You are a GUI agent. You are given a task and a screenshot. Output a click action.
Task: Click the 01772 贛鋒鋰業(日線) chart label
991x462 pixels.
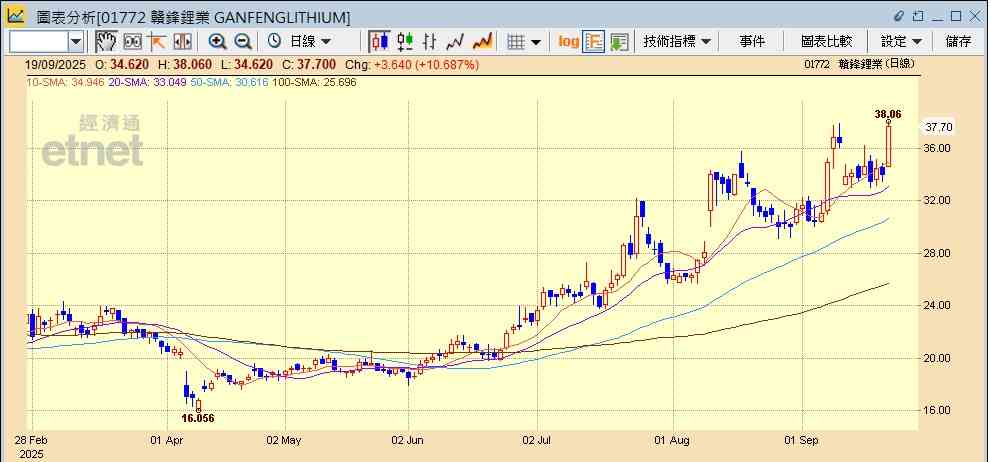pos(859,64)
